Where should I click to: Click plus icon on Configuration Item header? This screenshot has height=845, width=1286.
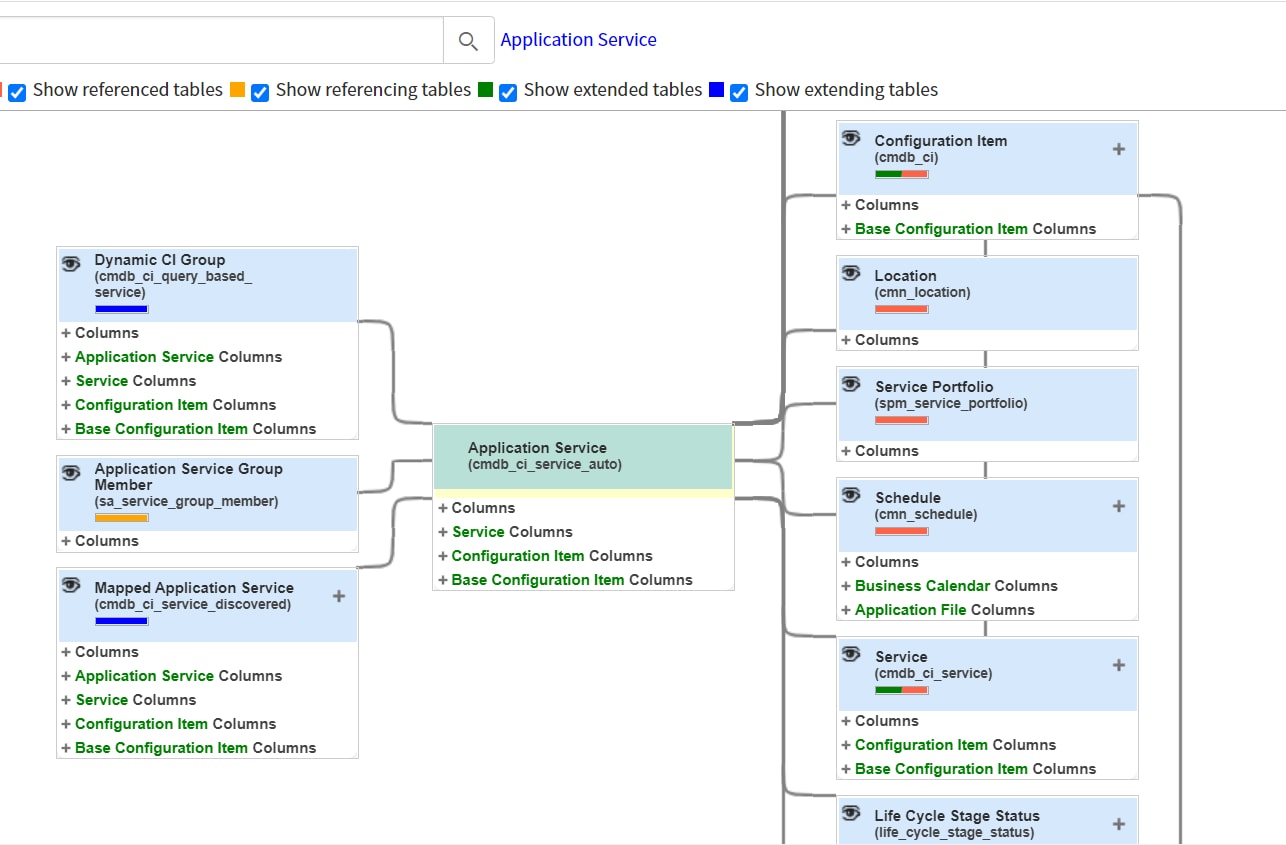(1118, 149)
